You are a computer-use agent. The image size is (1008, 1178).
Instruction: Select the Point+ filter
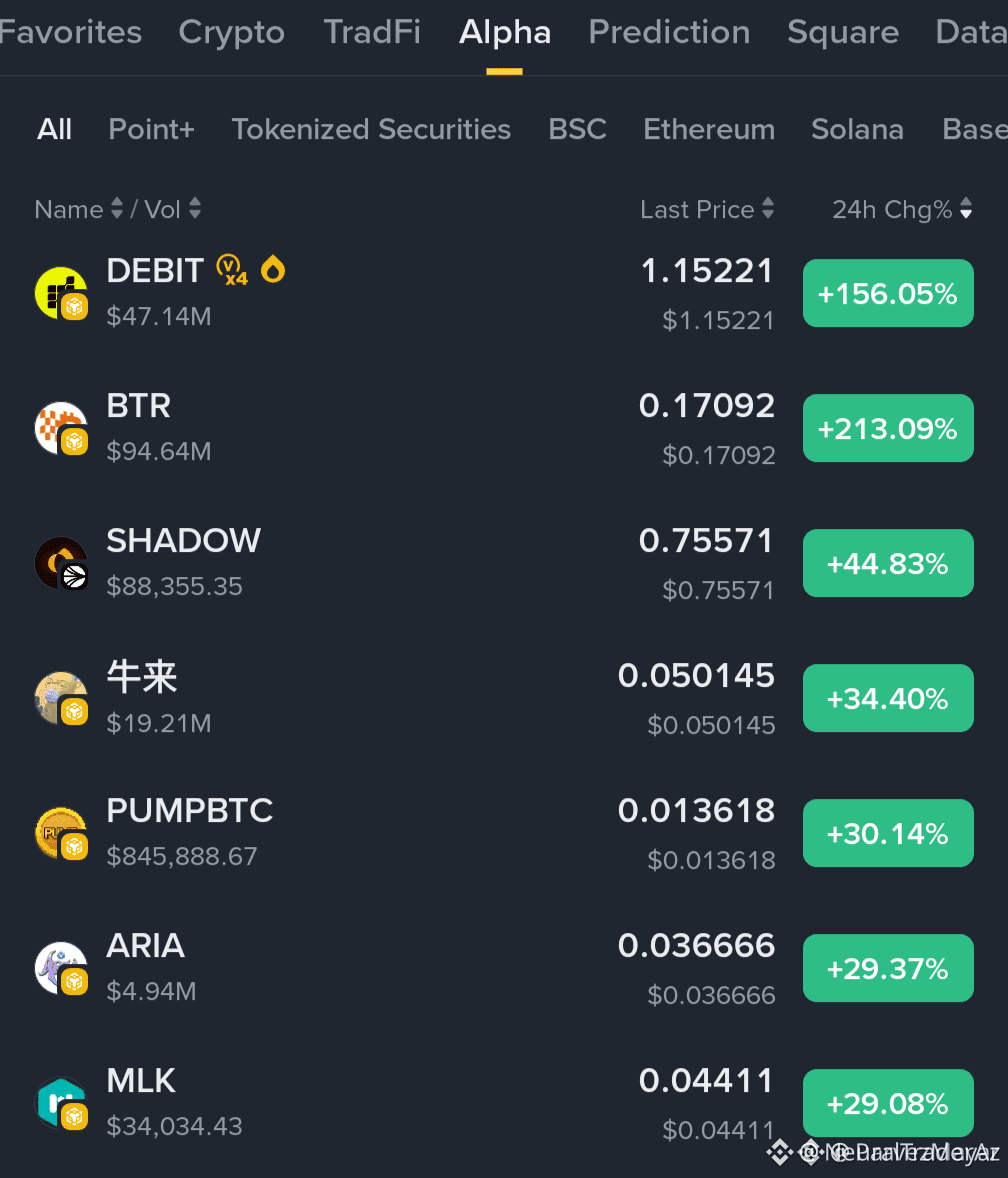click(x=152, y=129)
